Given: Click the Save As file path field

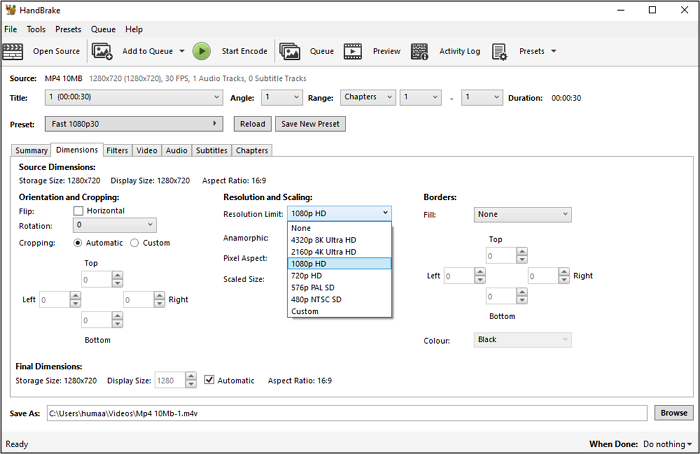Looking at the screenshot, I should [346, 413].
